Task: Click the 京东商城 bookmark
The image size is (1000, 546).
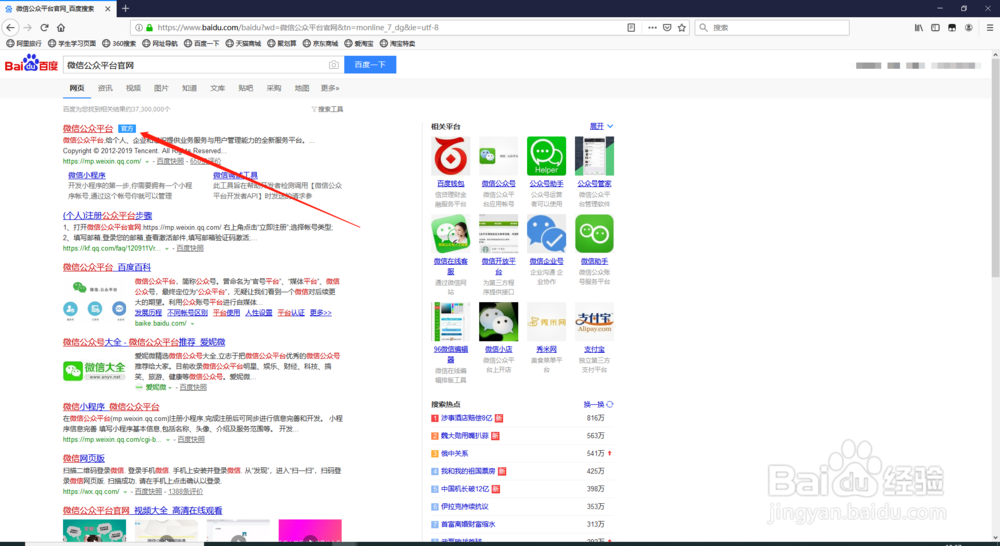Action: (x=320, y=43)
